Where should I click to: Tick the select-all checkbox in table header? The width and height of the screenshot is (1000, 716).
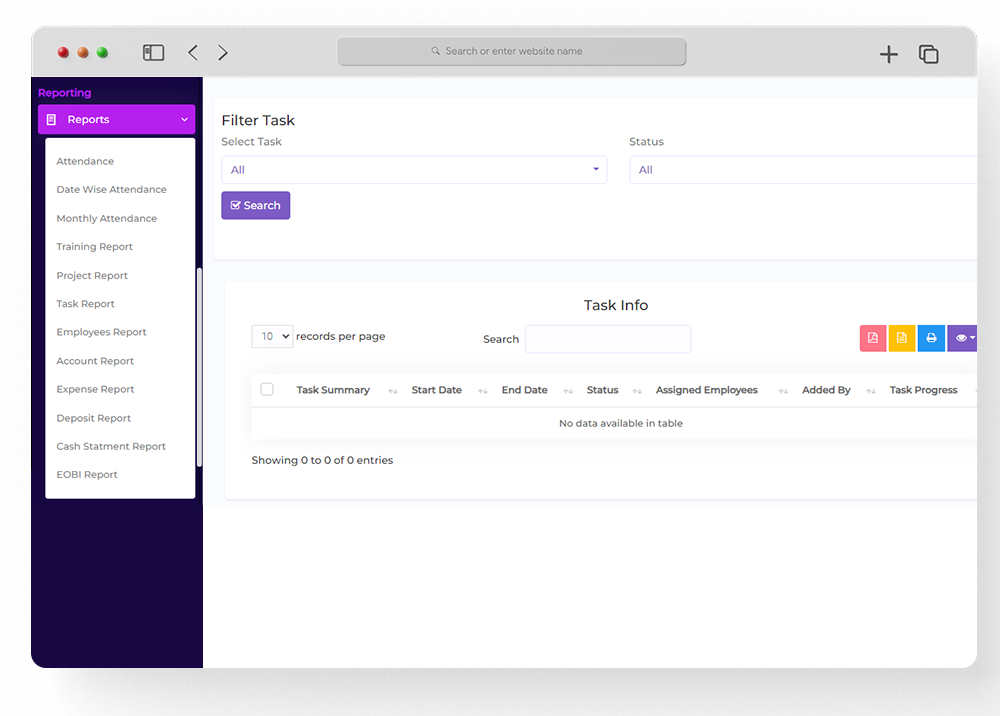click(x=267, y=389)
